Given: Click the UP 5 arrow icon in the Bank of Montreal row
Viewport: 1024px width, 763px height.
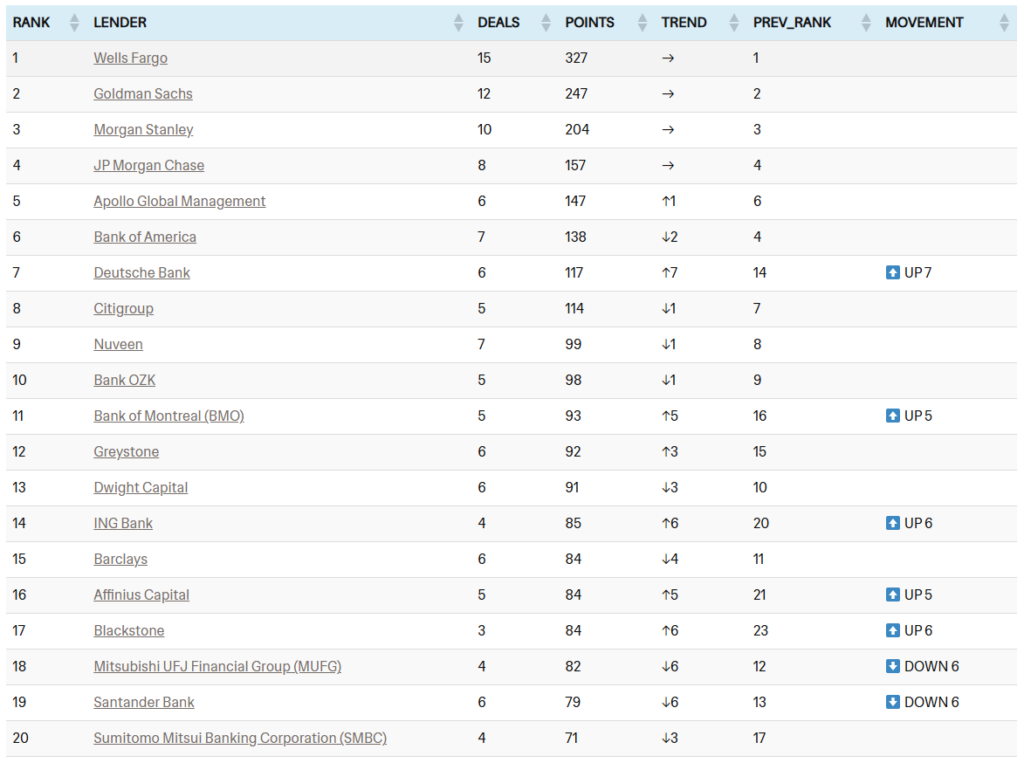Looking at the screenshot, I should (893, 416).
